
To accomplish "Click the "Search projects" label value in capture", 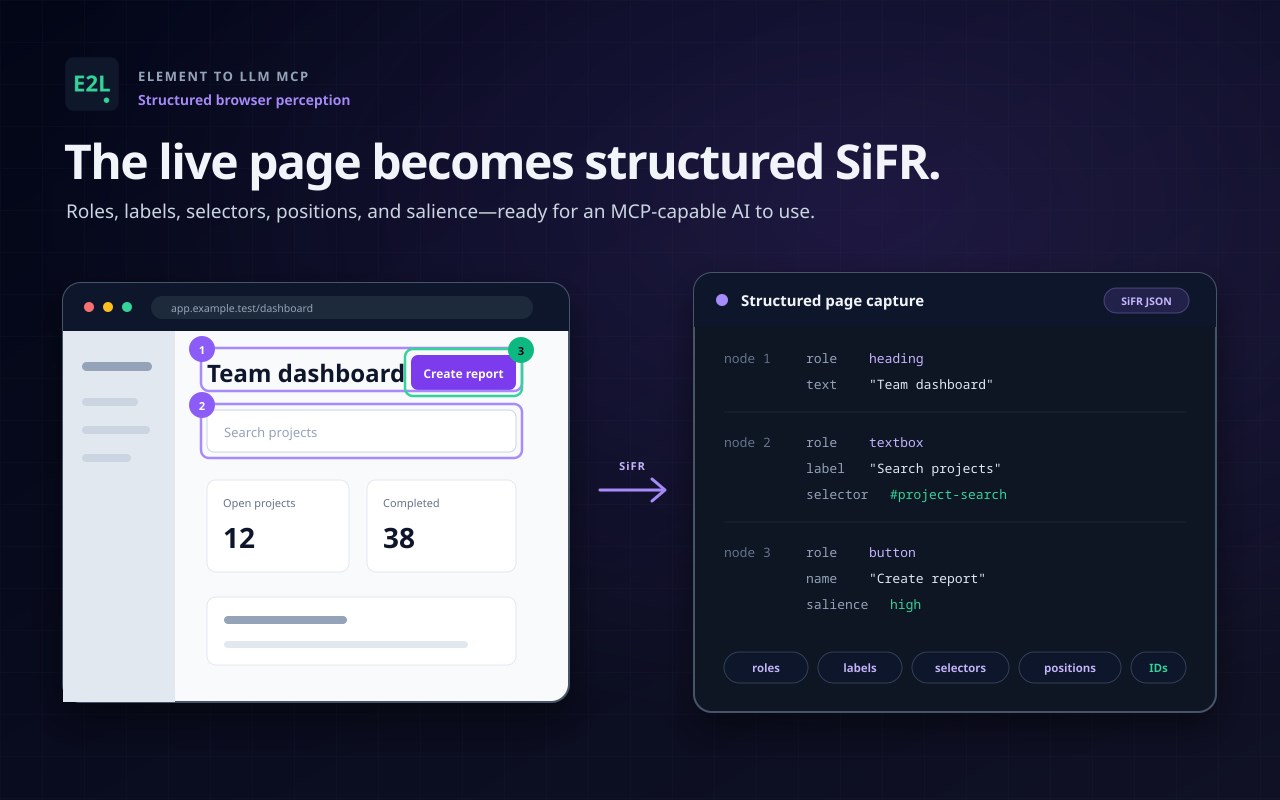I will point(935,469).
